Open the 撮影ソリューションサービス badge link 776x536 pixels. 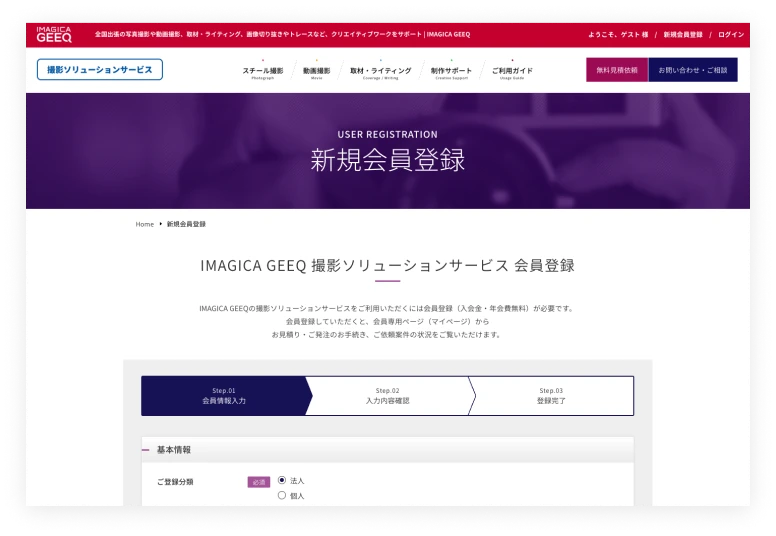[x=99, y=69]
